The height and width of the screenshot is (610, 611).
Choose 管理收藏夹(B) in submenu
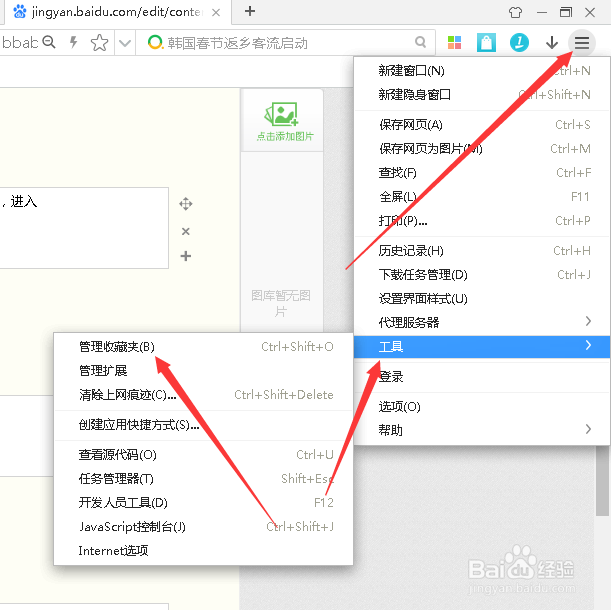click(x=203, y=347)
